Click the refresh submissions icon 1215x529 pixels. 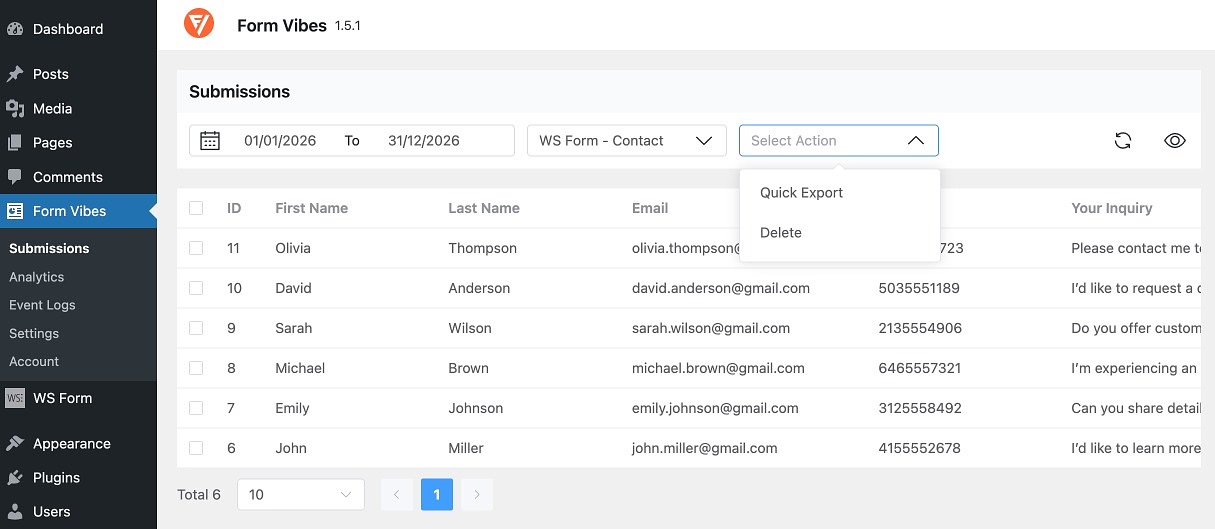1123,141
